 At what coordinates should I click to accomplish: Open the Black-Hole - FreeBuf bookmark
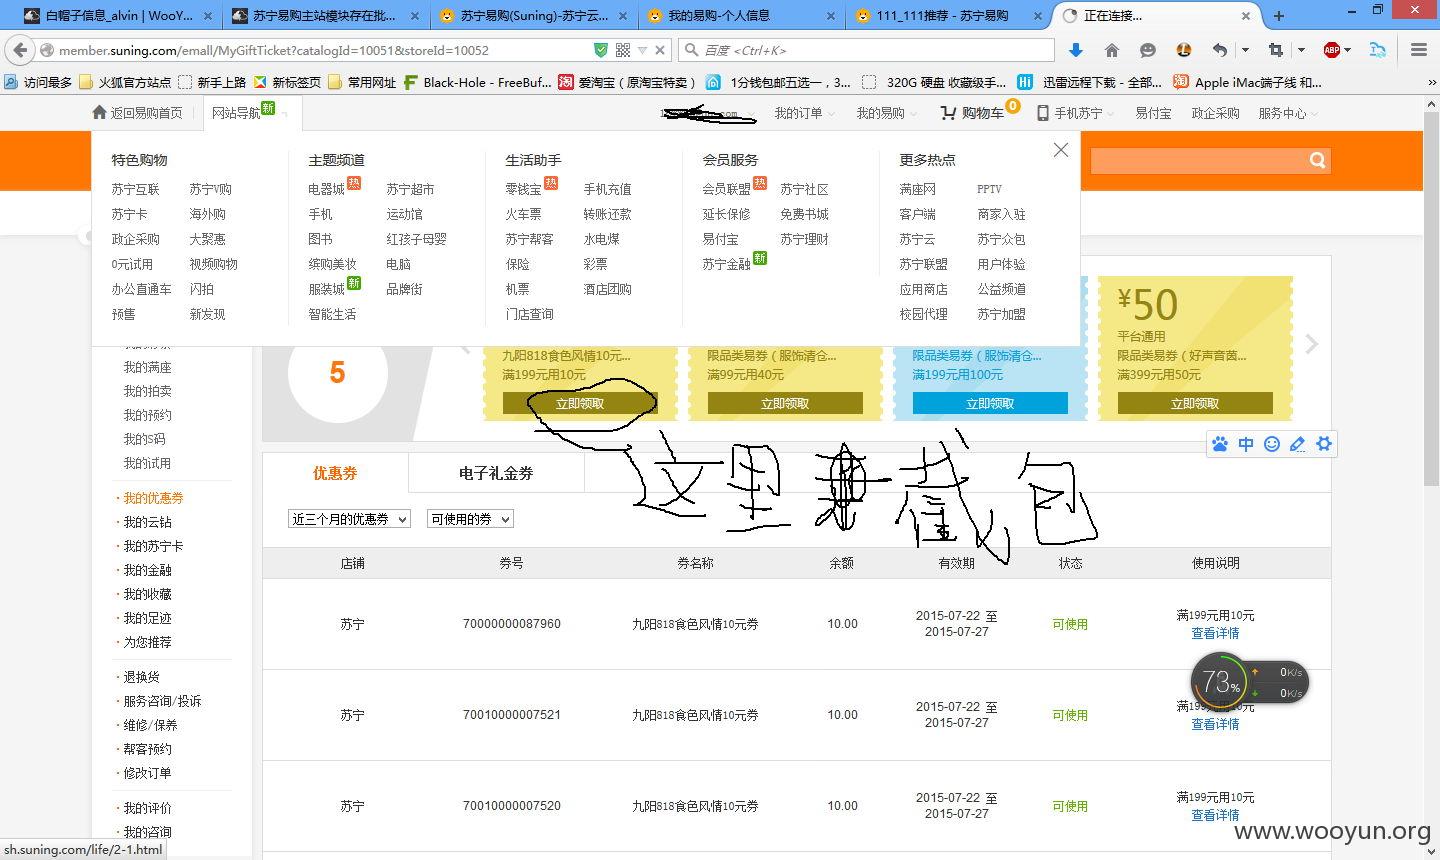(477, 82)
